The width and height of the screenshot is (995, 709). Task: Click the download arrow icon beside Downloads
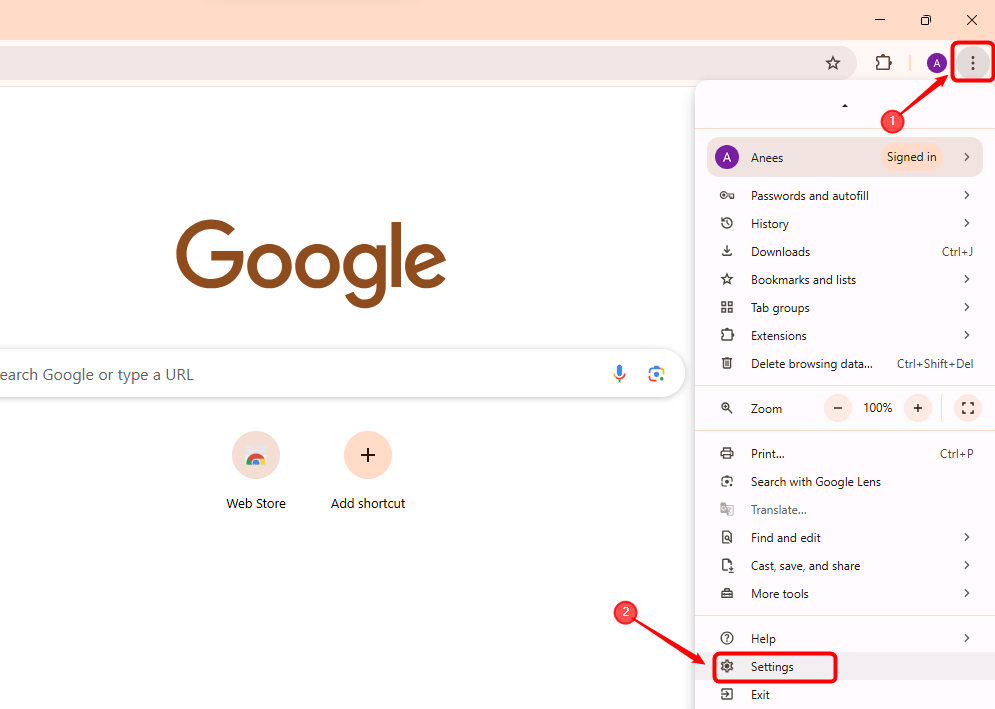point(727,251)
